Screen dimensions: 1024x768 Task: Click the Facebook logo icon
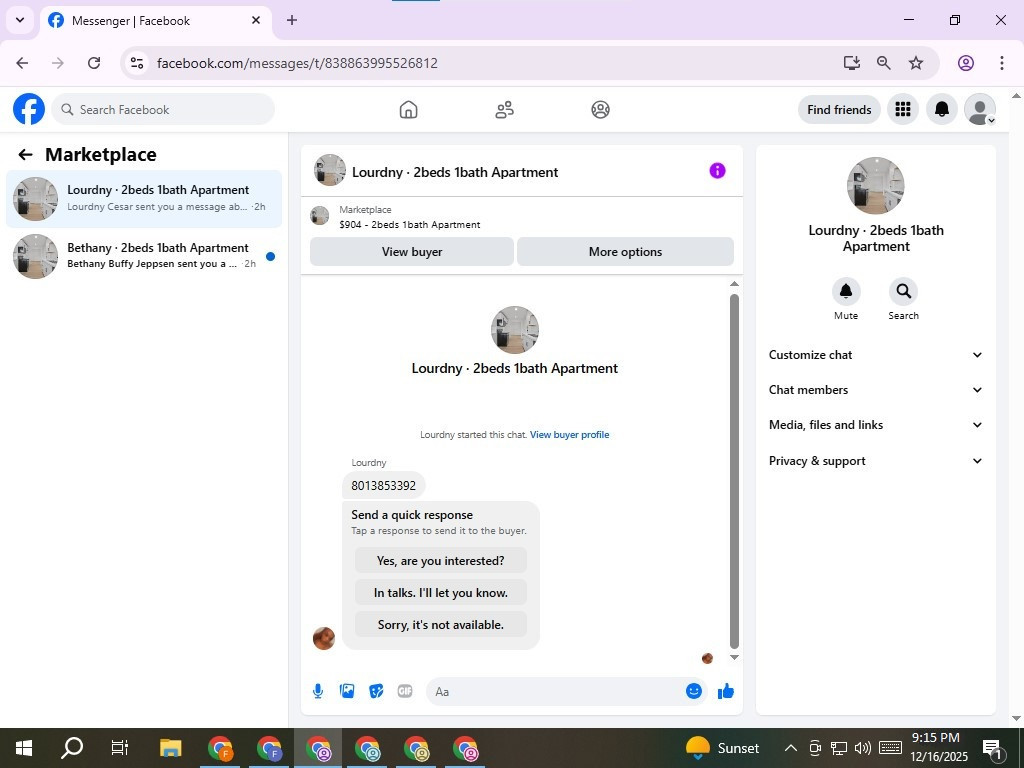click(29, 109)
